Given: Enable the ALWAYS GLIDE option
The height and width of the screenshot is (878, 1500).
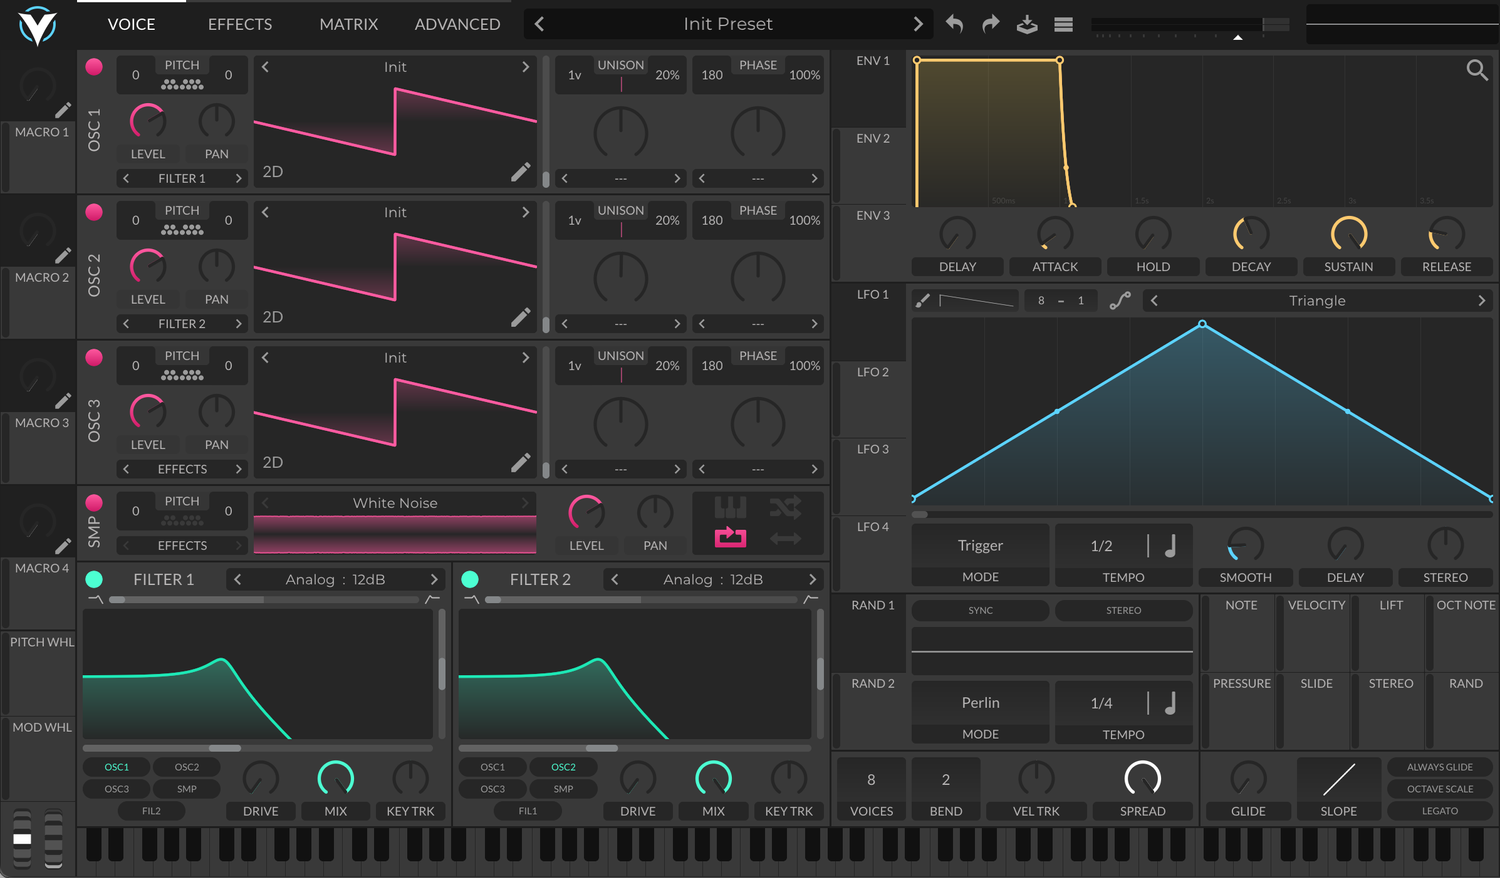Looking at the screenshot, I should pos(1439,767).
